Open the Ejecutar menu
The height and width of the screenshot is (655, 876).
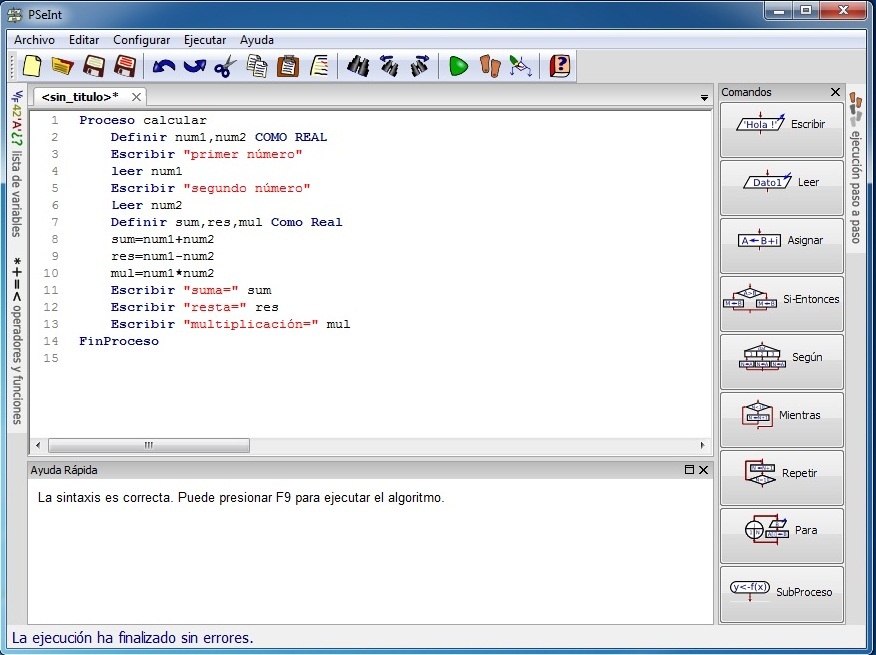204,40
